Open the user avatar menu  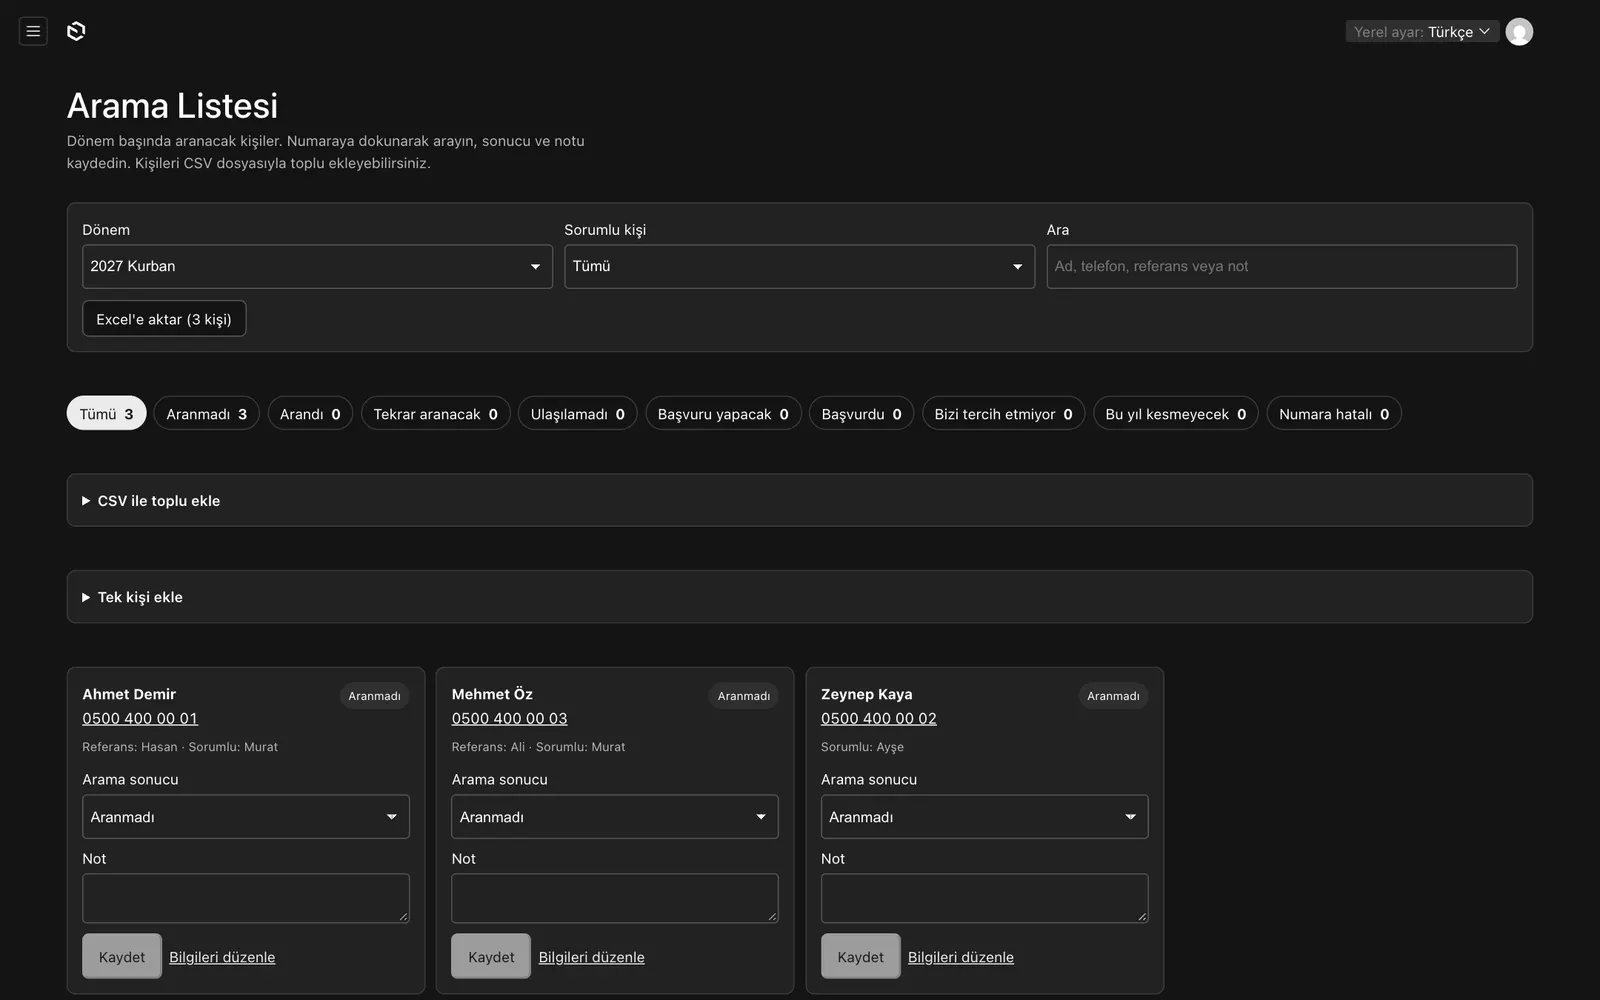coord(1519,32)
